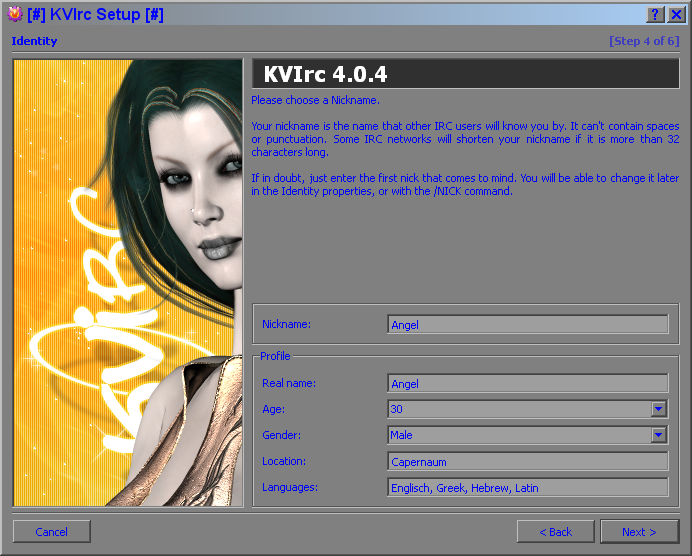
Task: Click the Languages: label
Action: [x=290, y=487]
